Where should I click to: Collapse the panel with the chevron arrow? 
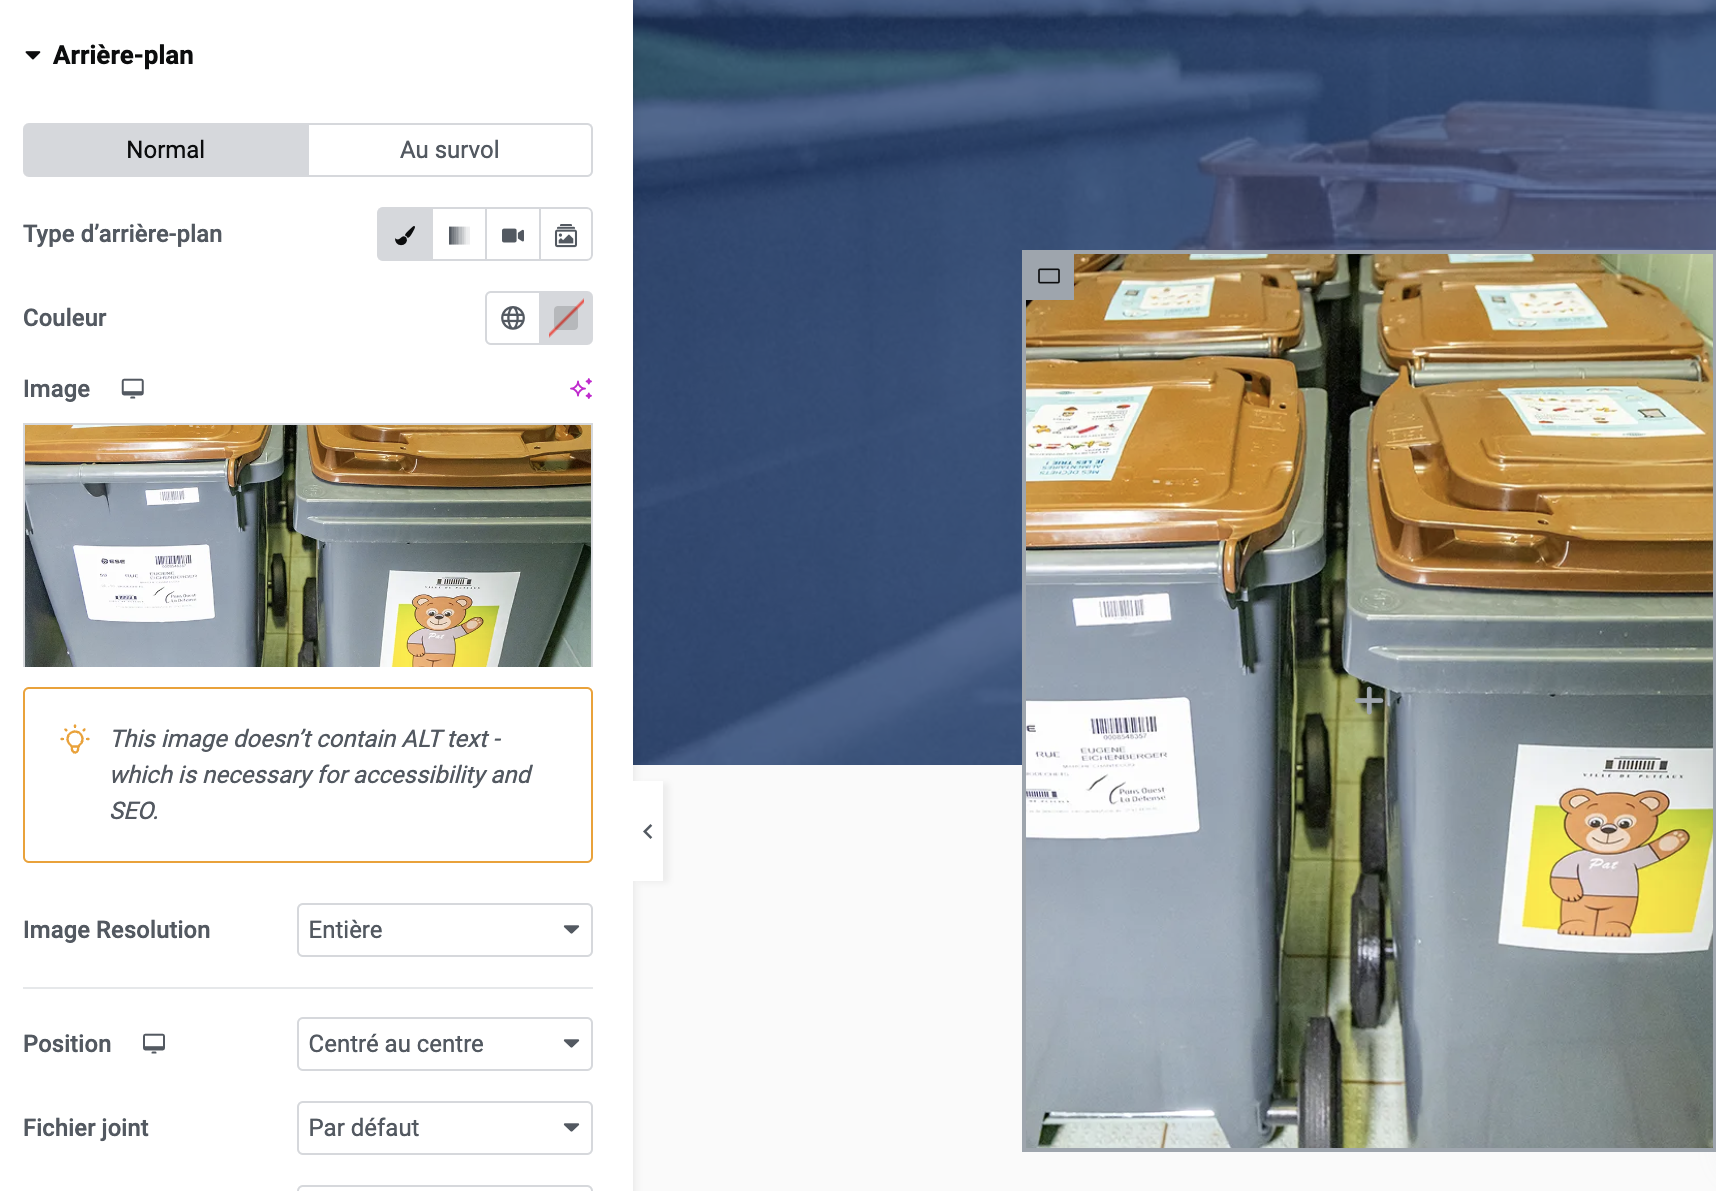[648, 831]
